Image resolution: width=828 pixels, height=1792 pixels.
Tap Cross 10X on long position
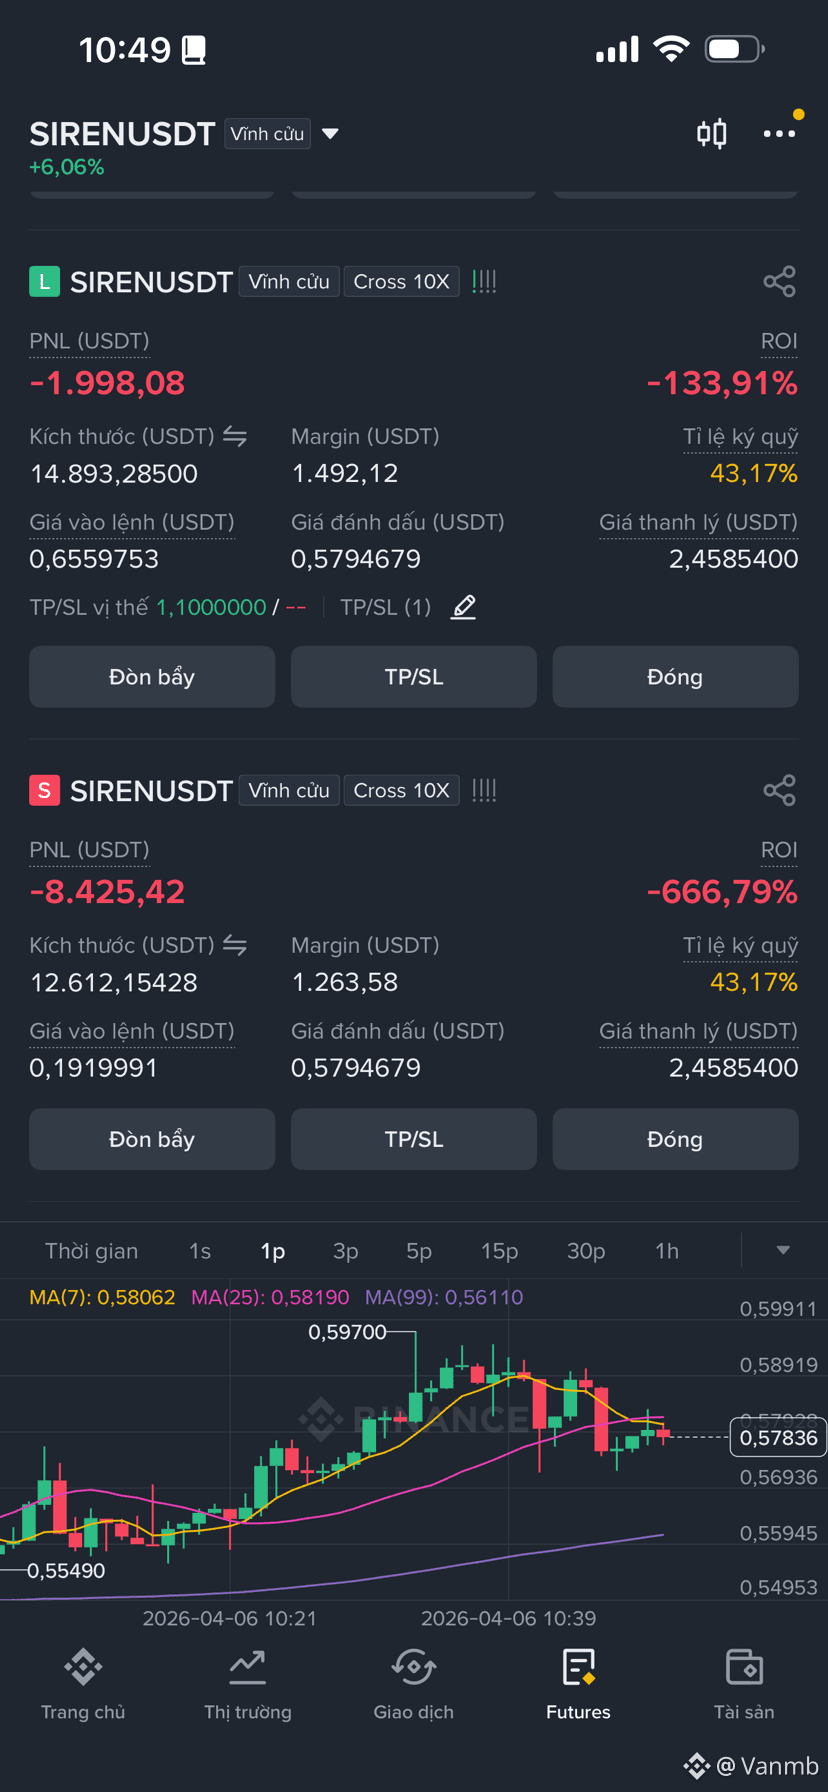(x=401, y=282)
